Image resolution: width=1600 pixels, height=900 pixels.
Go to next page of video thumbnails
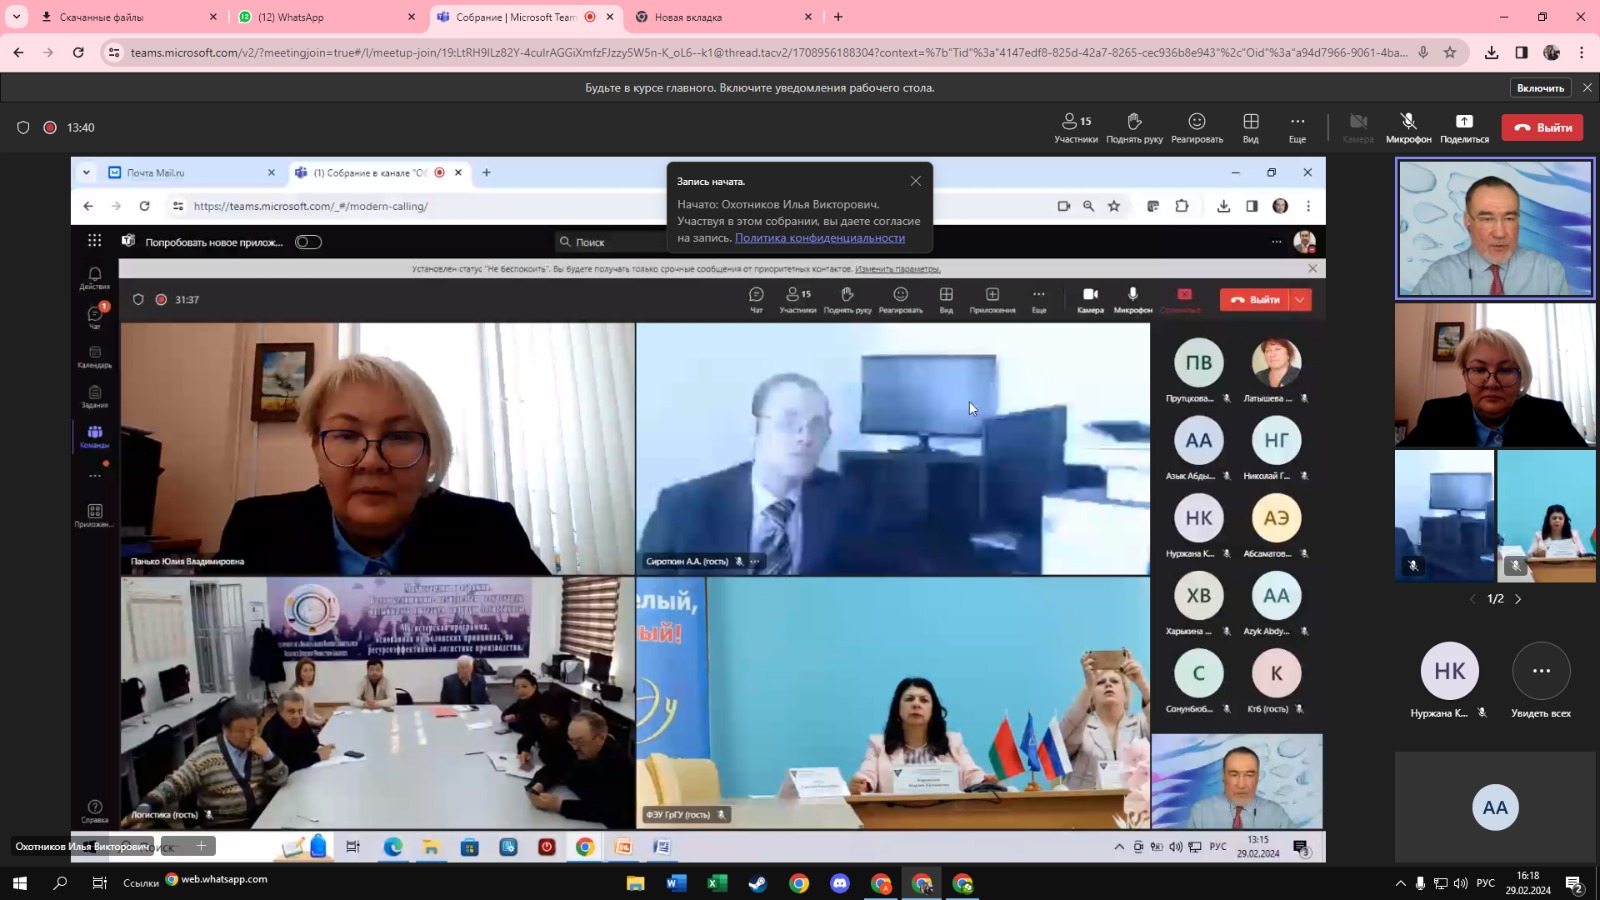(1518, 599)
